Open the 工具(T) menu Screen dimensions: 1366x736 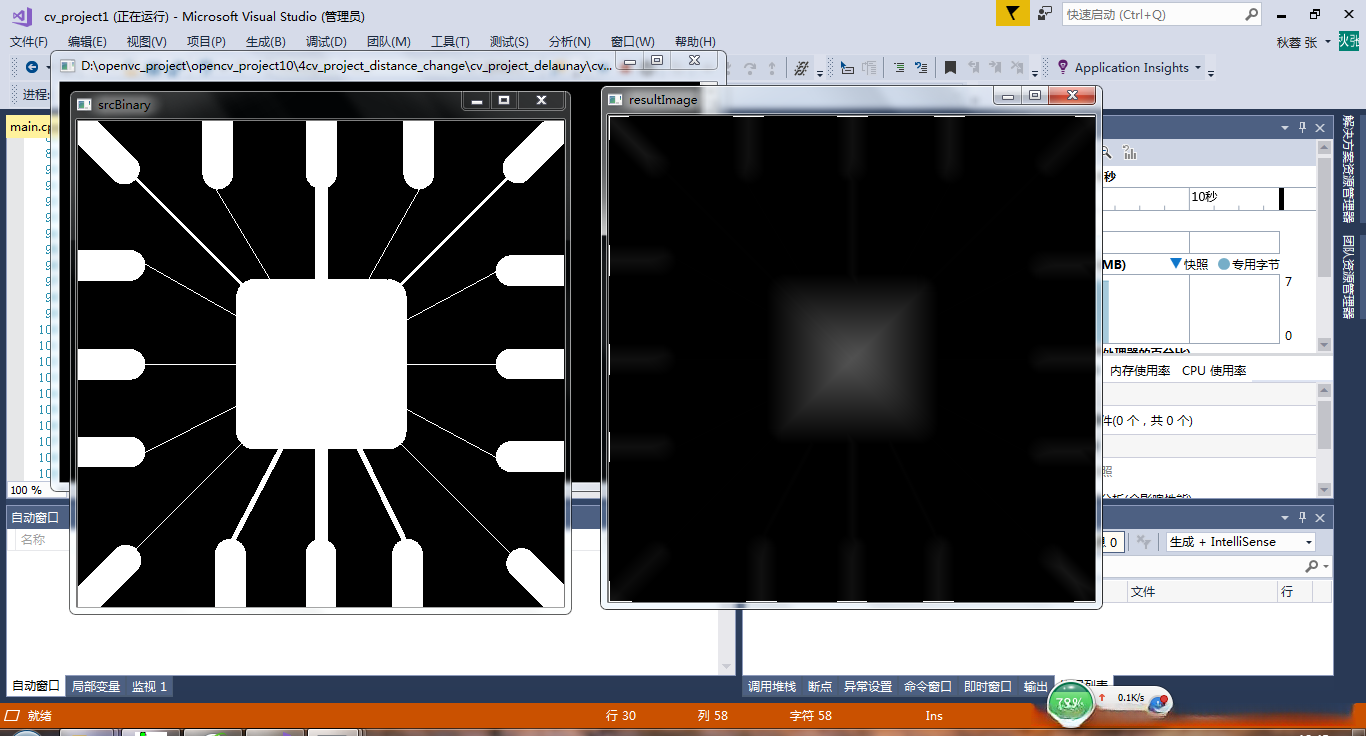point(450,42)
